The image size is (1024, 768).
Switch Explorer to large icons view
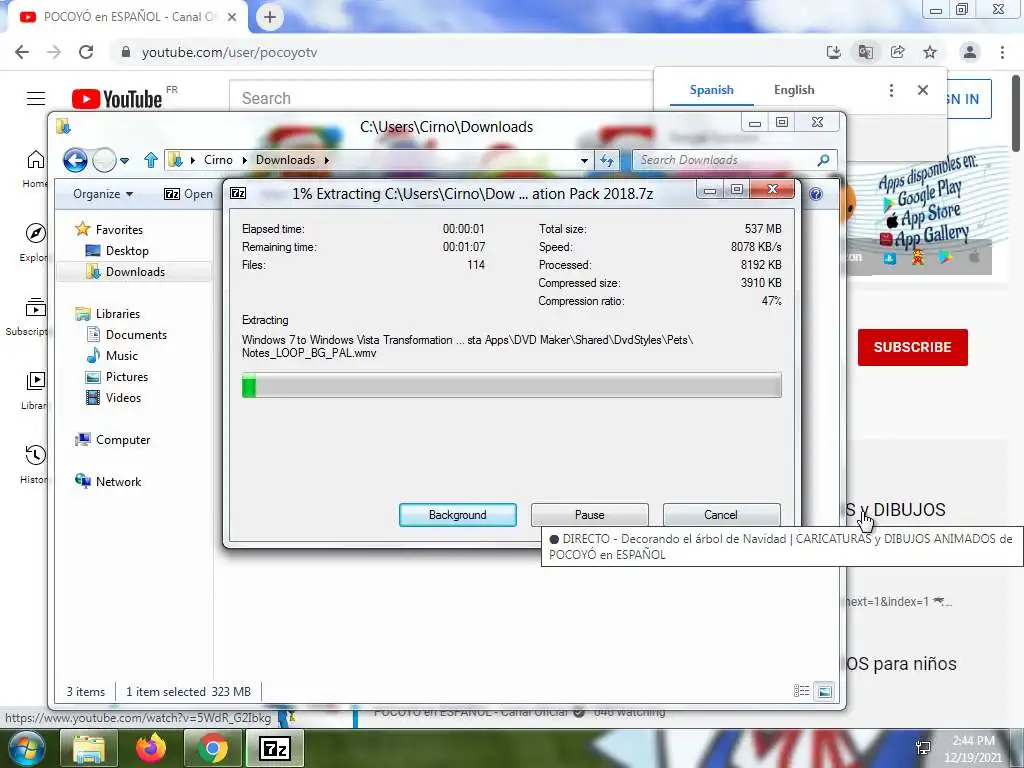(825, 691)
